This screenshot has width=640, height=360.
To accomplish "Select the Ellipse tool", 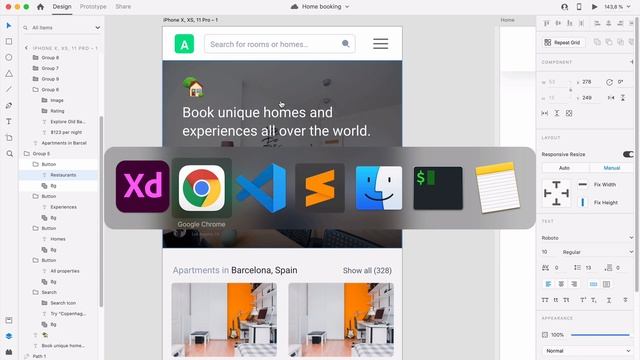I will click(x=9, y=58).
